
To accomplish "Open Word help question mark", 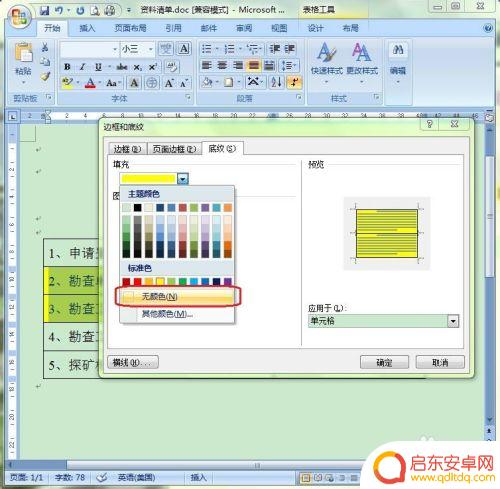I will click(488, 28).
